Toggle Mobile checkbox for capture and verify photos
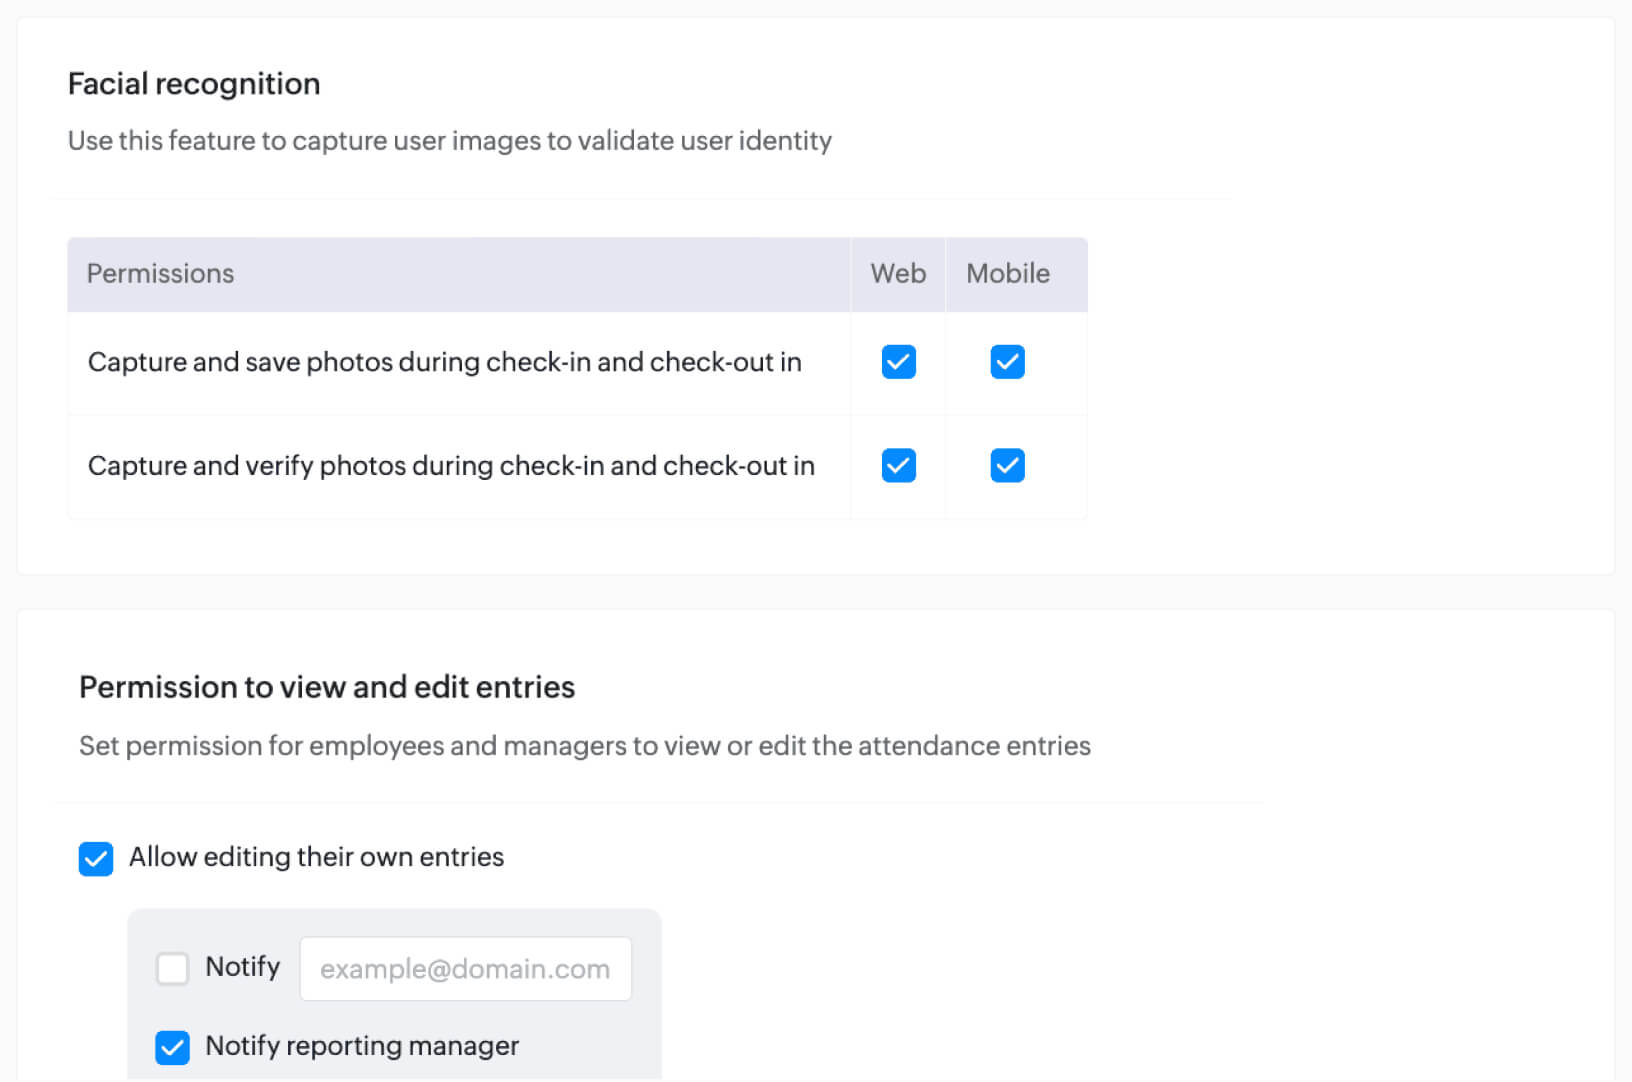 [1007, 466]
